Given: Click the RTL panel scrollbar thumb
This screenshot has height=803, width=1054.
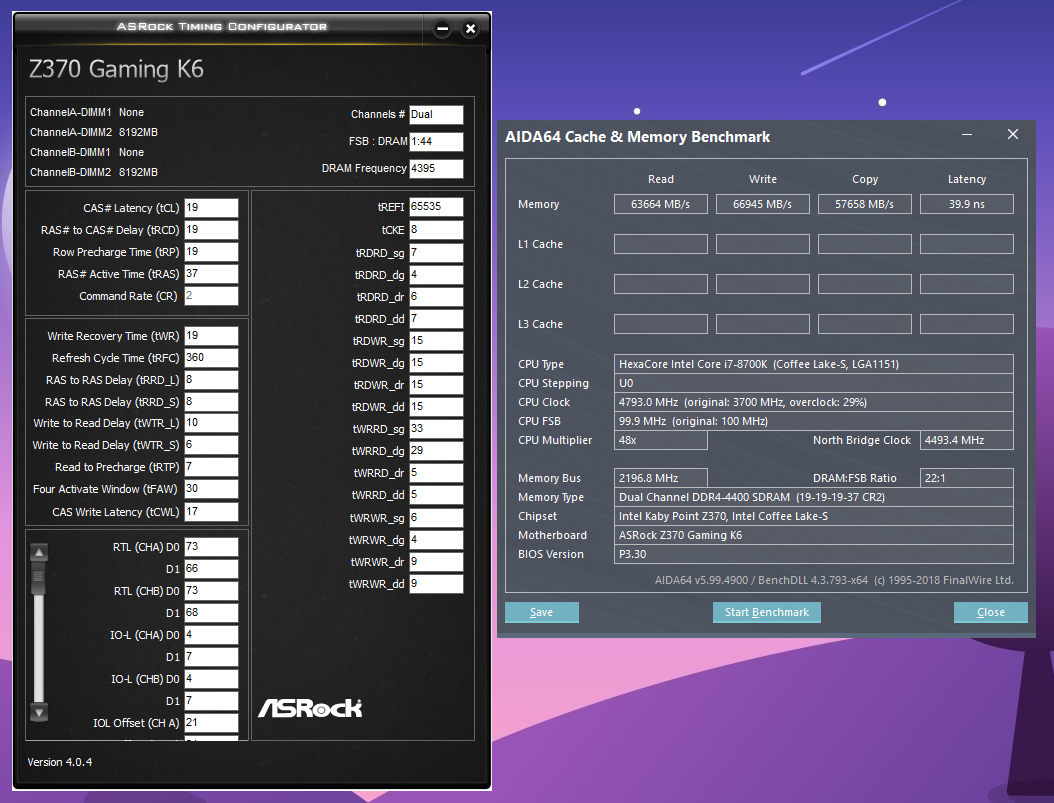Looking at the screenshot, I should point(39,578).
